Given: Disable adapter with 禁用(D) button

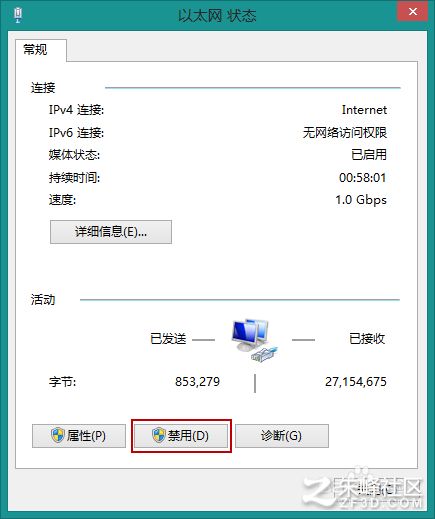Looking at the screenshot, I should (x=181, y=436).
